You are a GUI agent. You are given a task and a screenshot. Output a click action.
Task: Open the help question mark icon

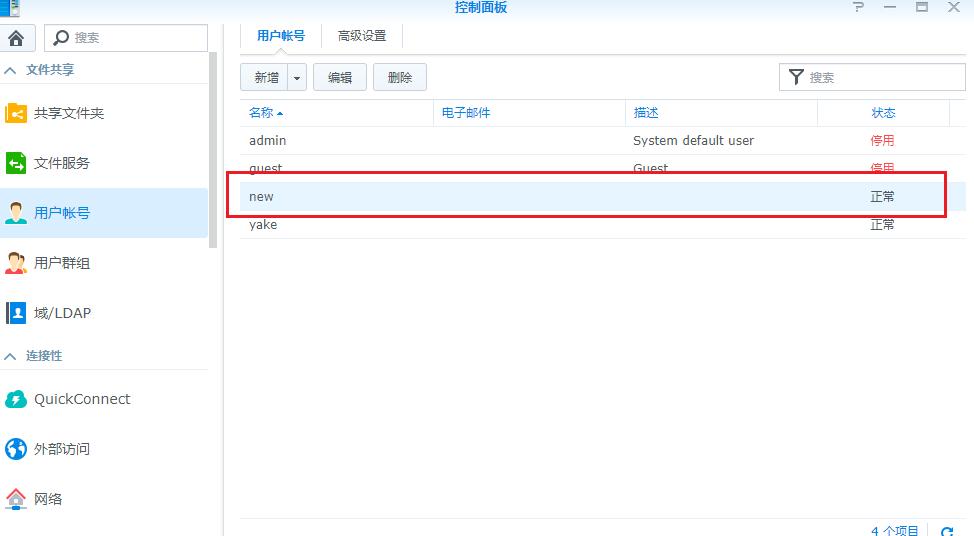point(858,7)
